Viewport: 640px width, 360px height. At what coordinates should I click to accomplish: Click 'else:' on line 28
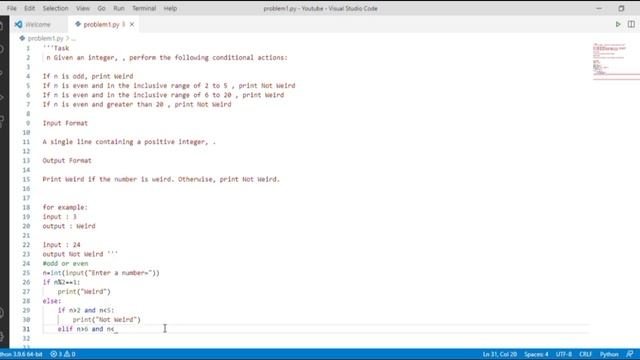point(52,301)
